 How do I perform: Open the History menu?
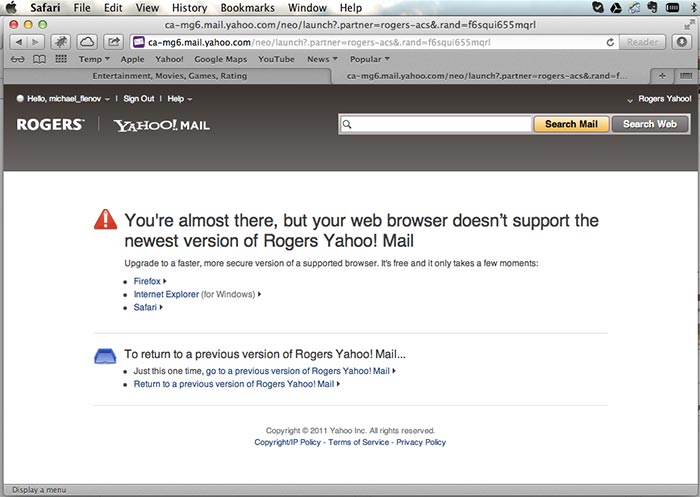[189, 8]
